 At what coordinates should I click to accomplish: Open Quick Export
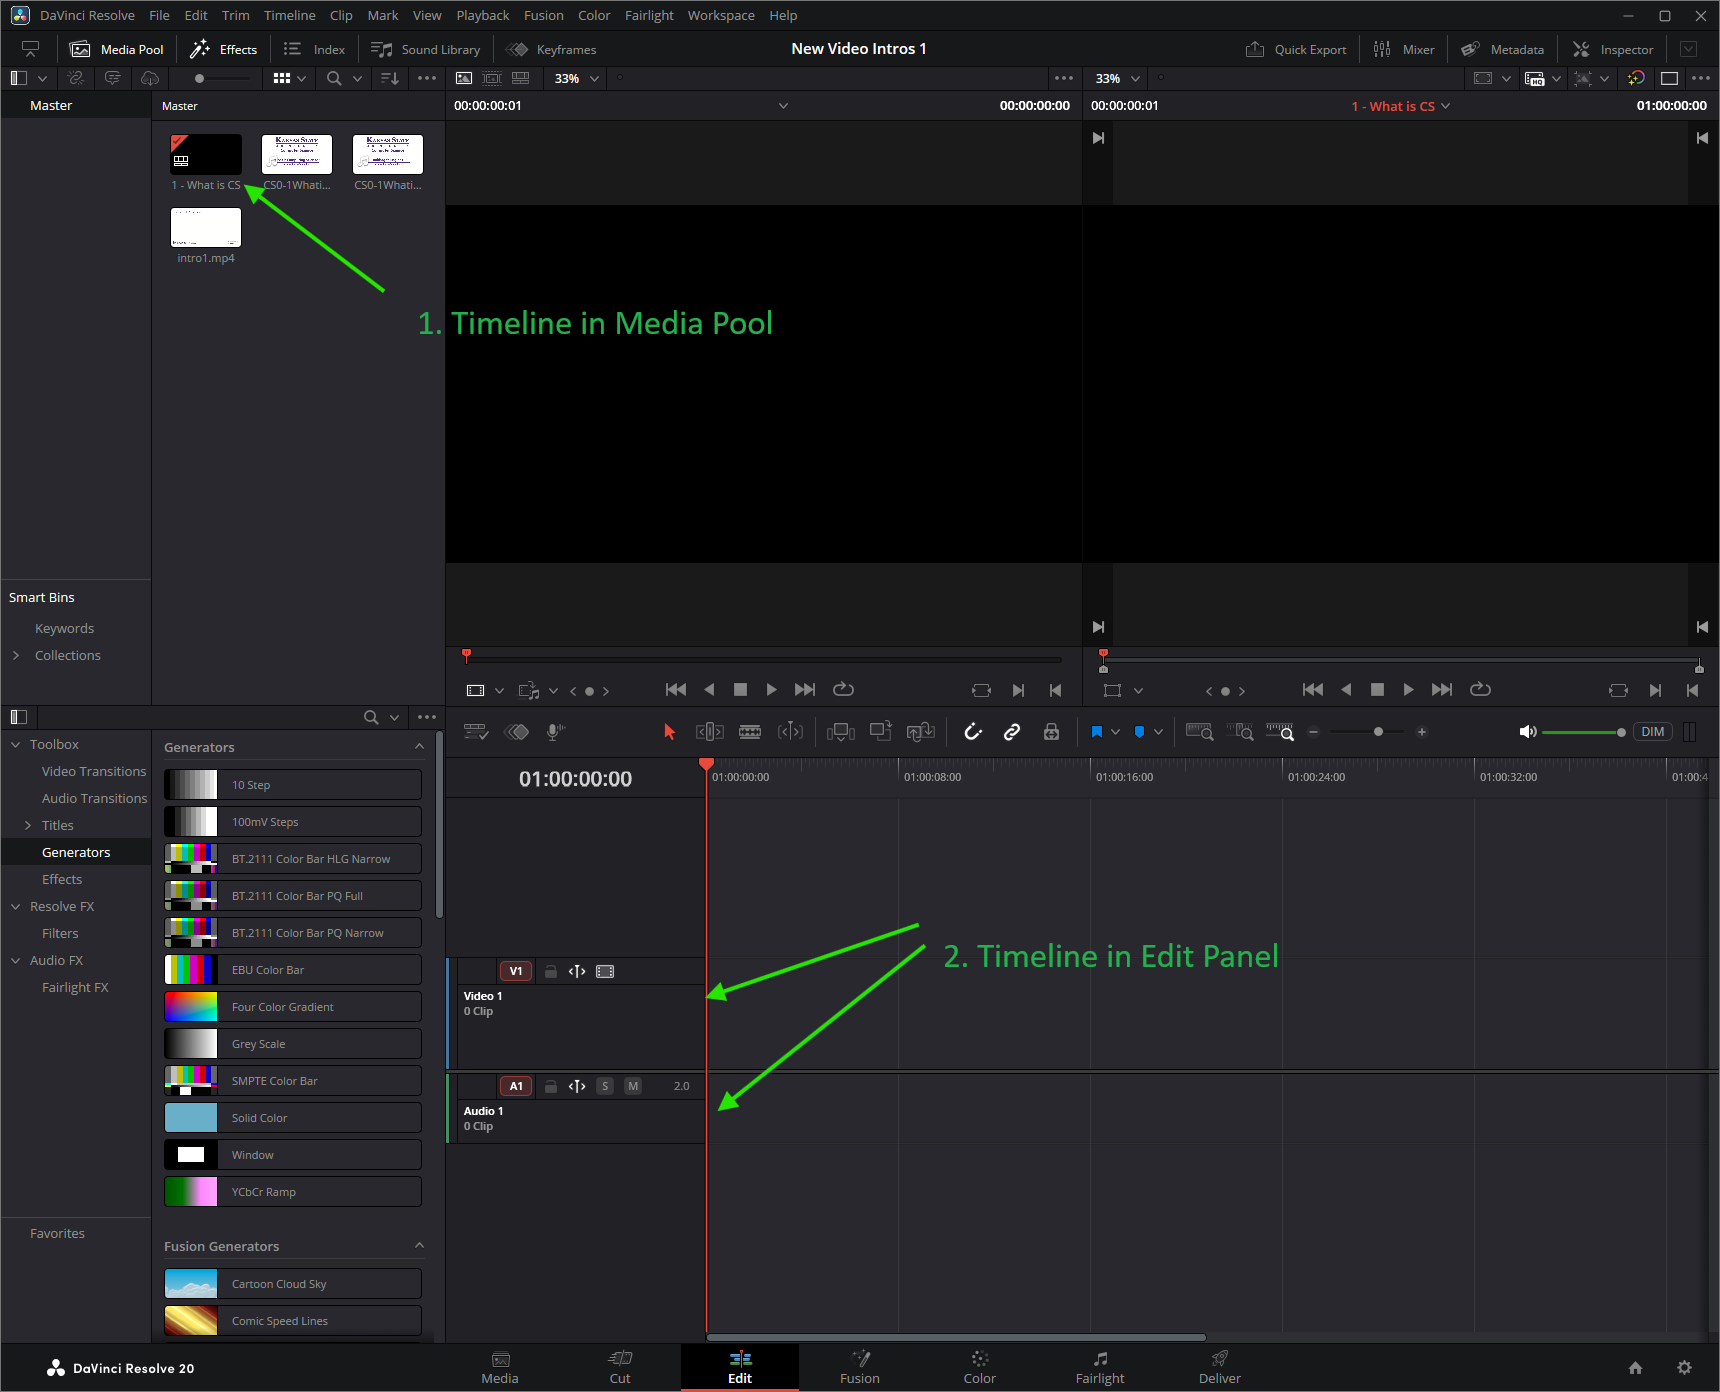coord(1296,49)
